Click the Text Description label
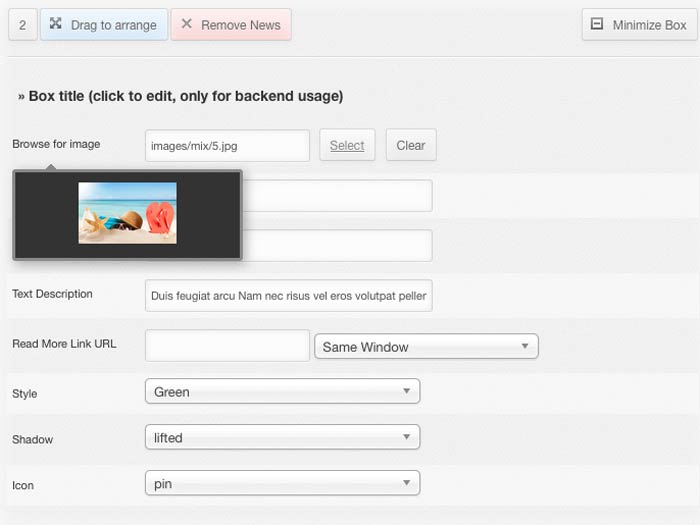The width and height of the screenshot is (700, 525). (52, 294)
